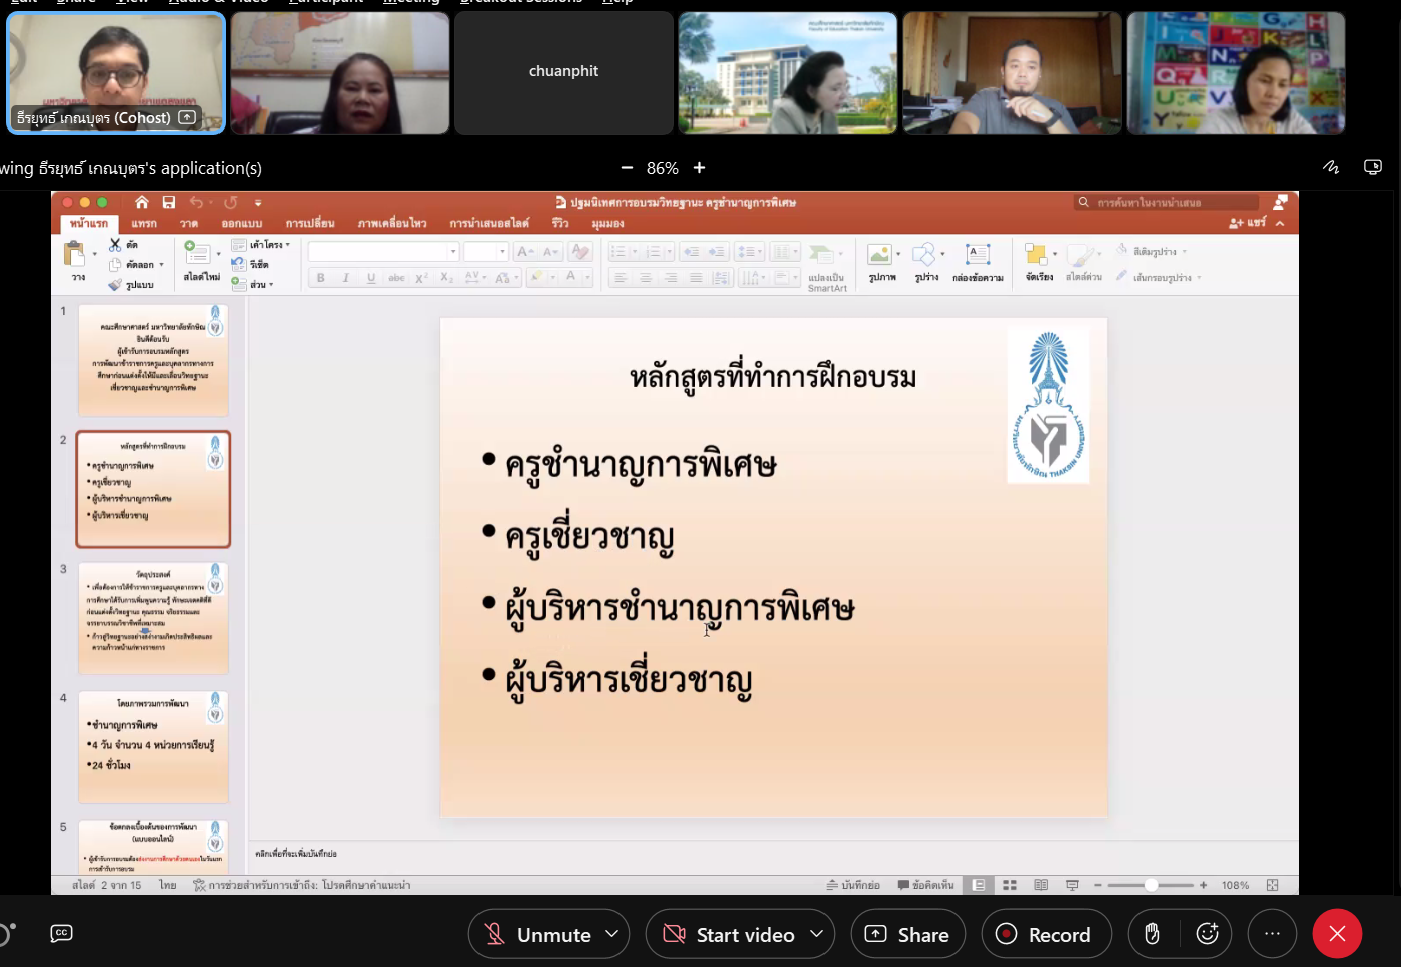Screen dimensions: 1401x967
Task: Fit slide to window icon
Action: [x=1272, y=885]
